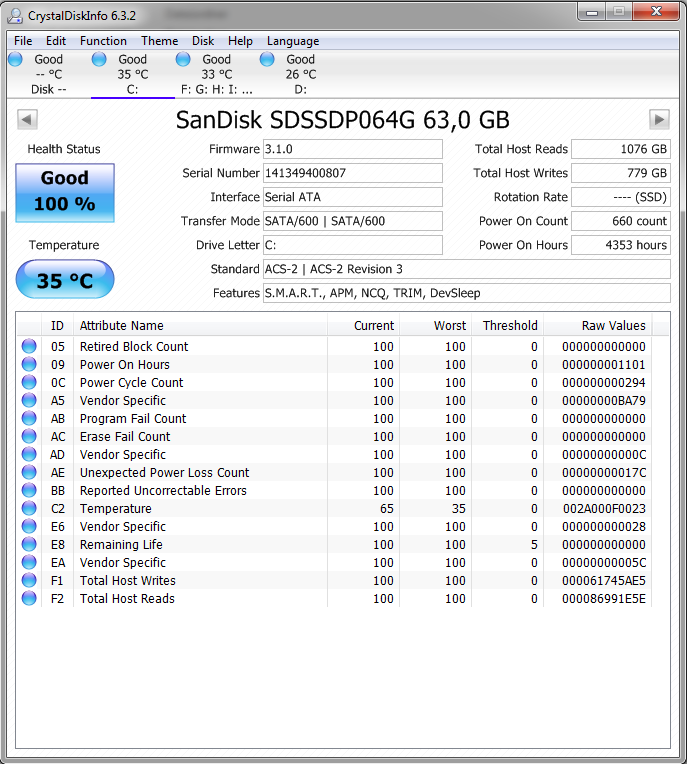
Task: Select the Unexpected Power Loss Count text
Action: point(165,473)
